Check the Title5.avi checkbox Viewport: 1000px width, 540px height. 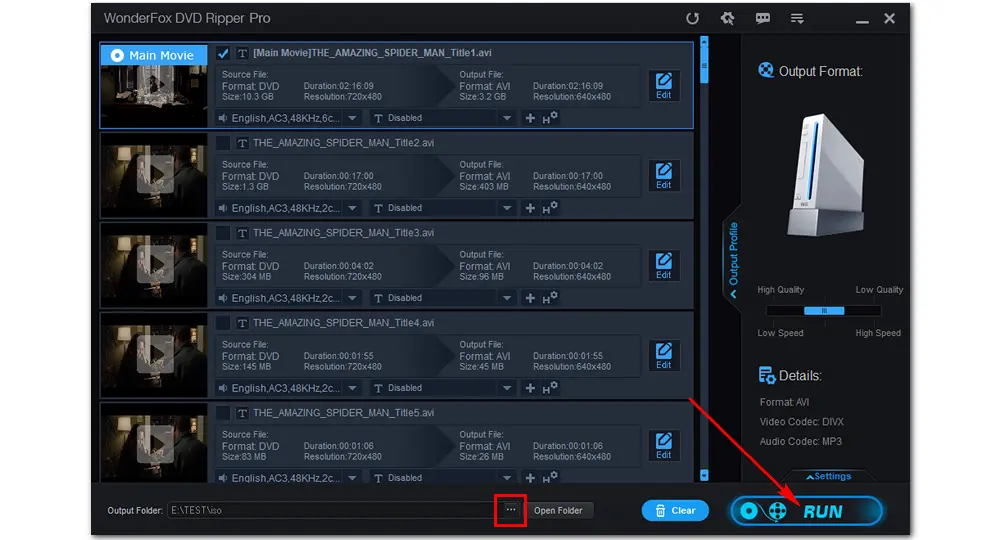click(x=223, y=412)
